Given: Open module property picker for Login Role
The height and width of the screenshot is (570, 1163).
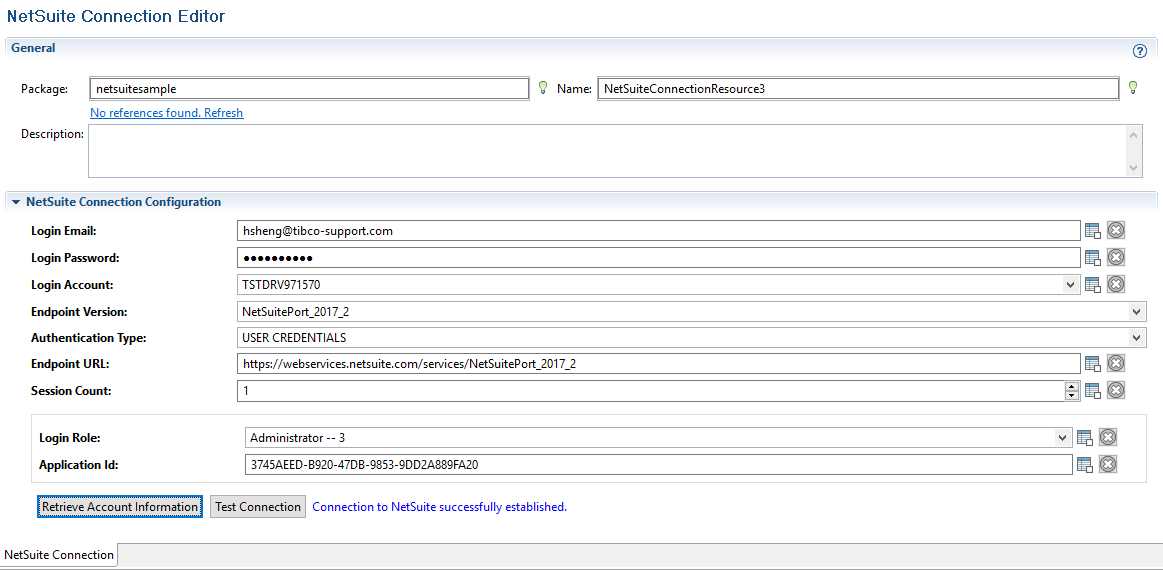Looking at the screenshot, I should [1085, 438].
